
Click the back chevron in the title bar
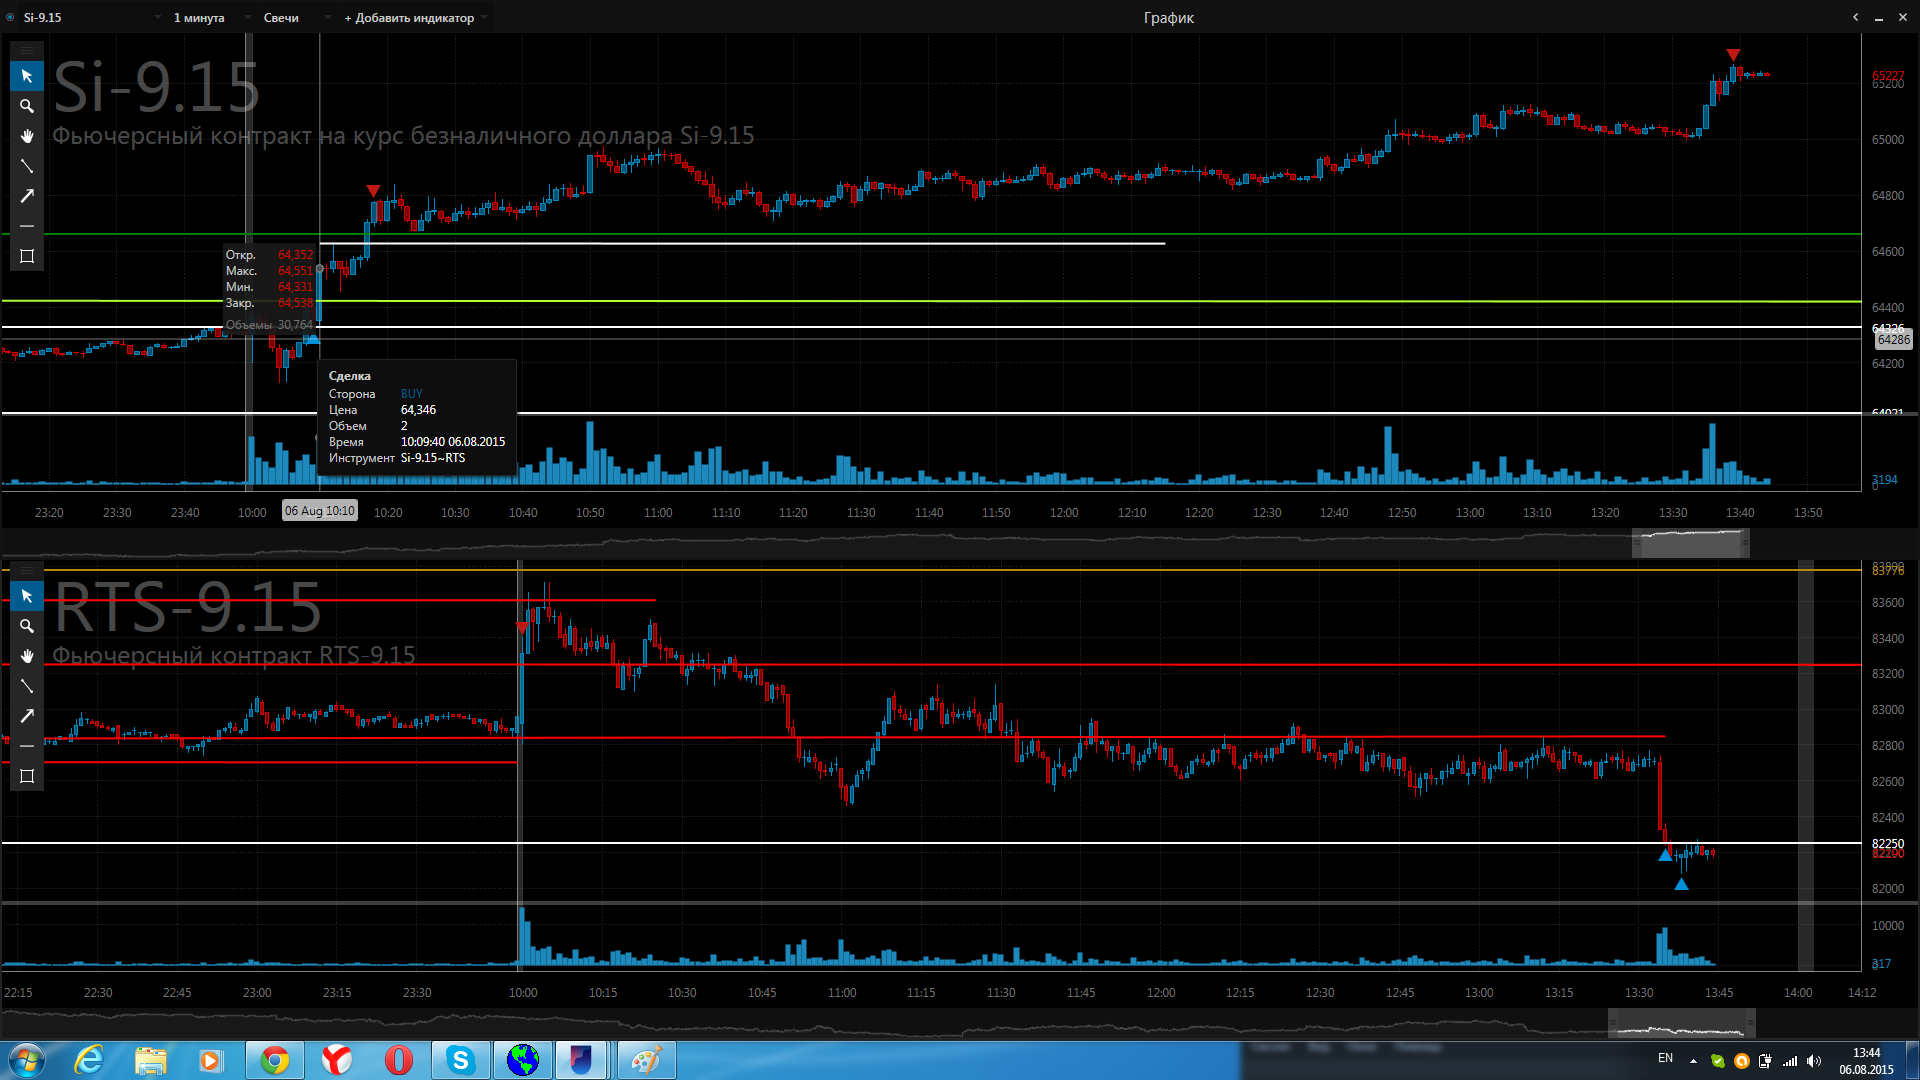(x=1855, y=17)
